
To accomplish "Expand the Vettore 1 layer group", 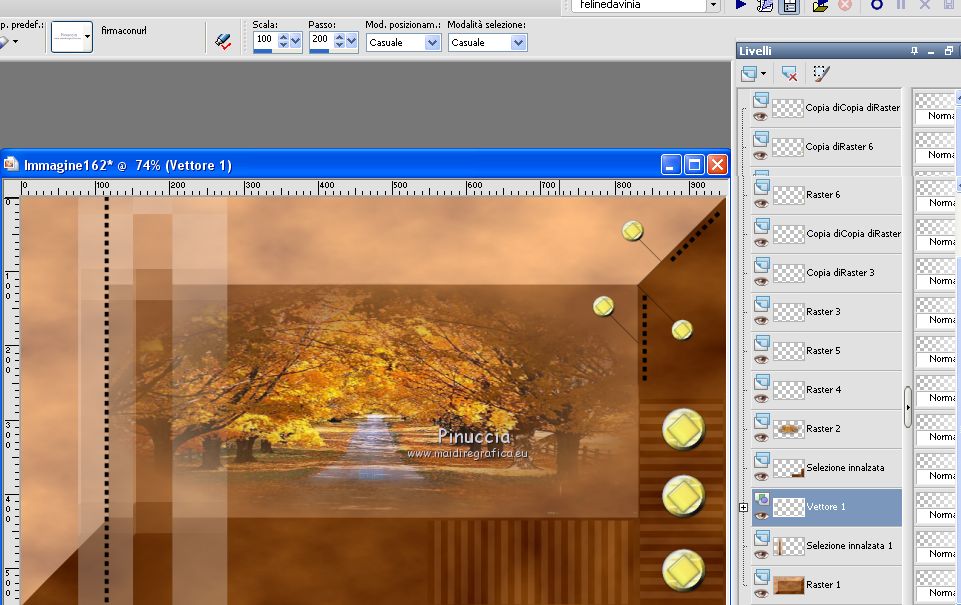I will pos(743,508).
